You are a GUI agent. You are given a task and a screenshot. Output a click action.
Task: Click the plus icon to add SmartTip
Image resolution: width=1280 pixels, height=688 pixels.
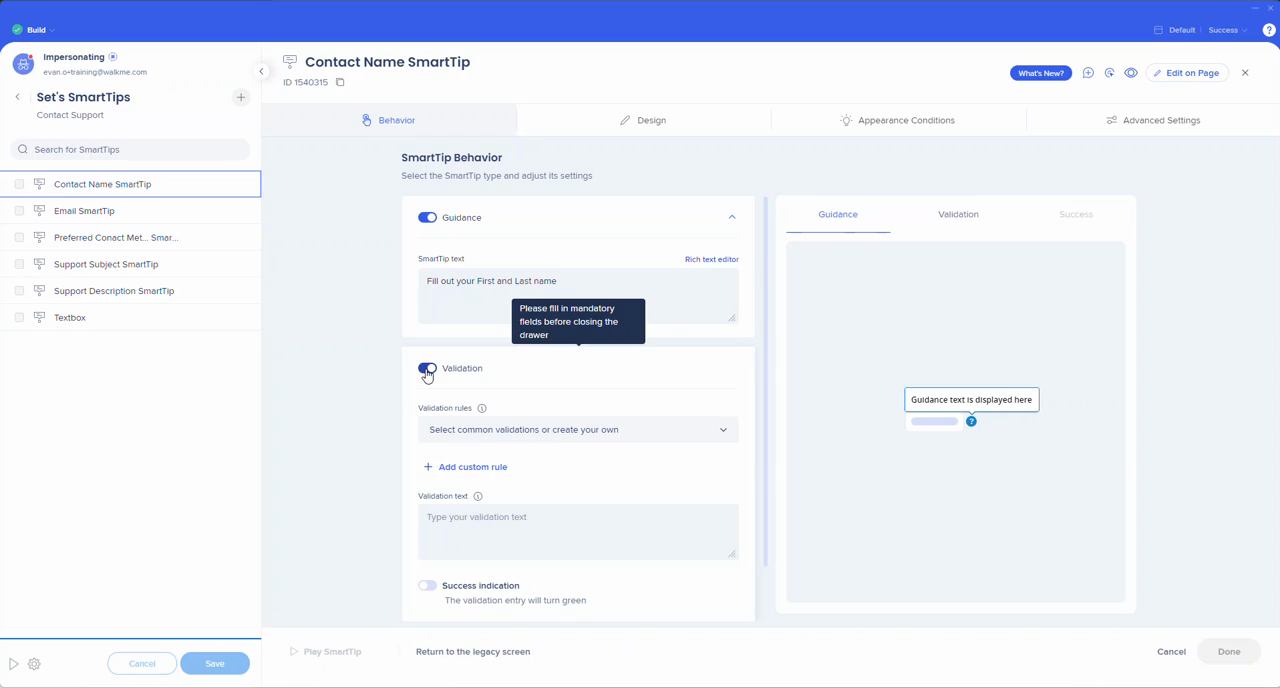point(241,97)
